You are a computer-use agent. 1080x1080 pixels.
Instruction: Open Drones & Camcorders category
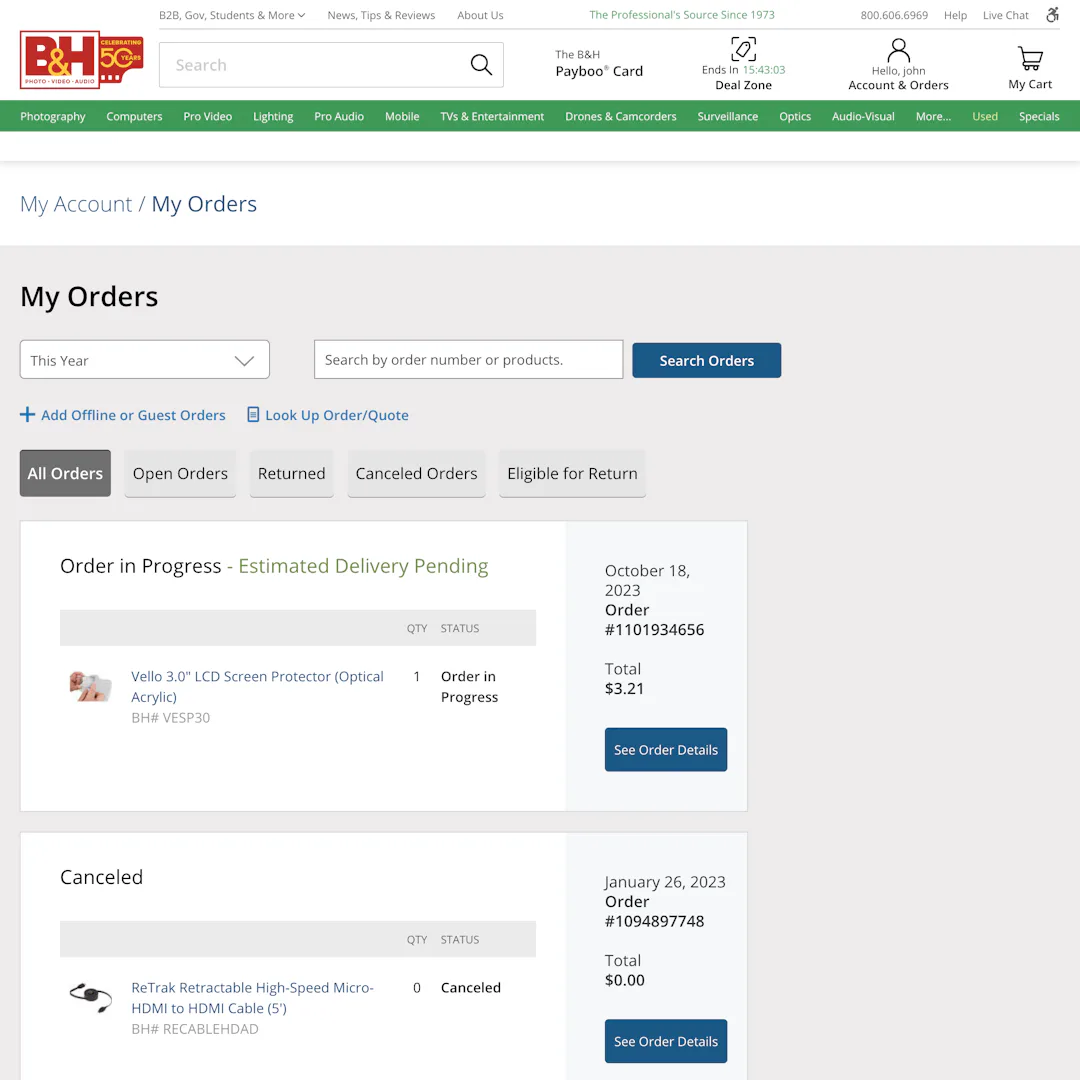click(x=621, y=116)
